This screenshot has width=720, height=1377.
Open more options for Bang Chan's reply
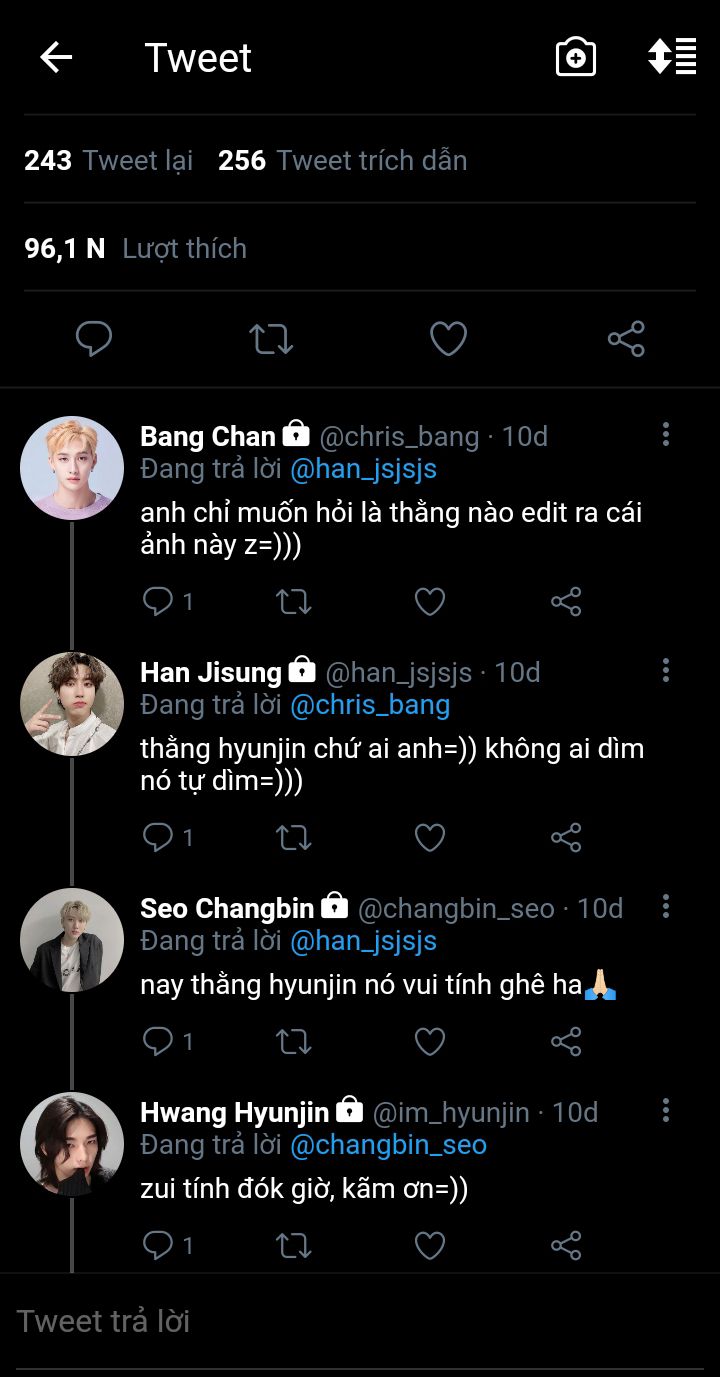click(666, 434)
